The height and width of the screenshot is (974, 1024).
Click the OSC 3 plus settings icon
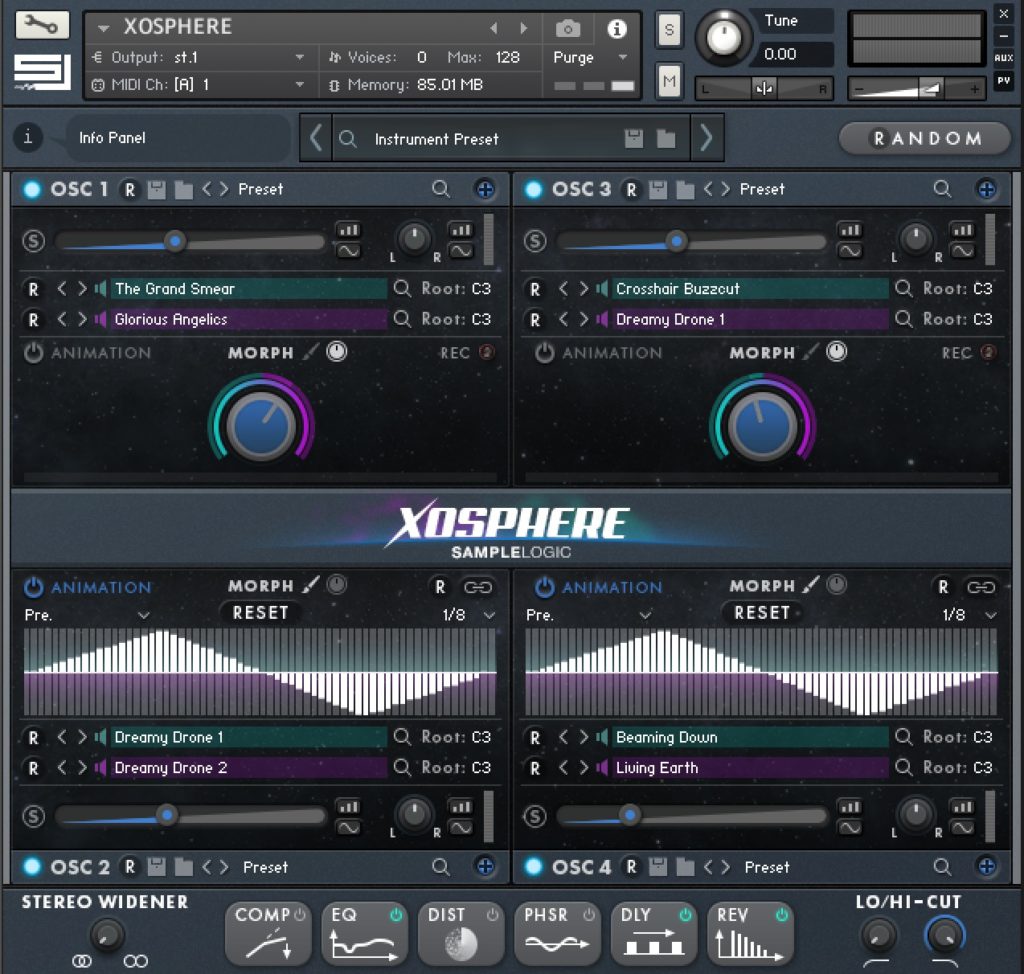(986, 189)
